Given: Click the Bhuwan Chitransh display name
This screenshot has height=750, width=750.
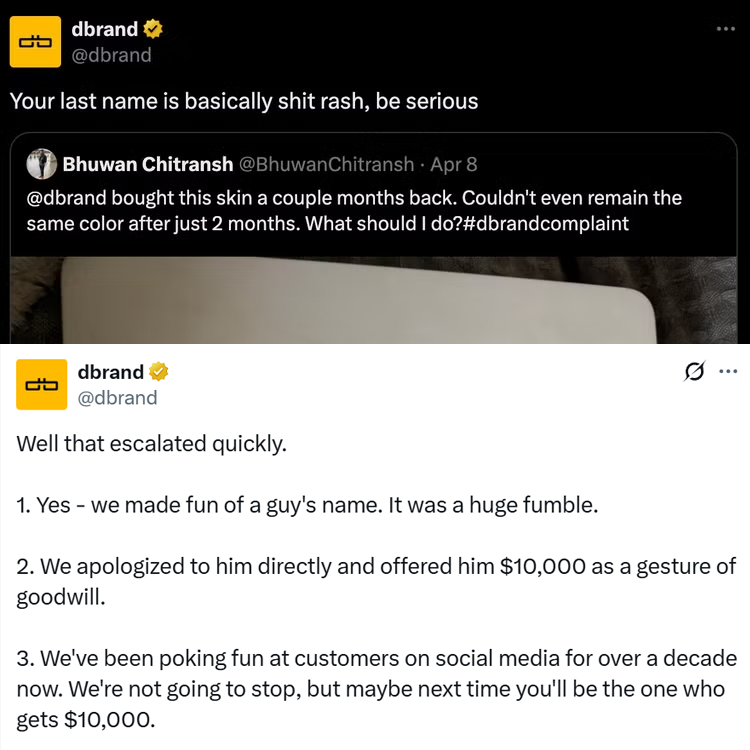Looking at the screenshot, I should click(x=148, y=164).
